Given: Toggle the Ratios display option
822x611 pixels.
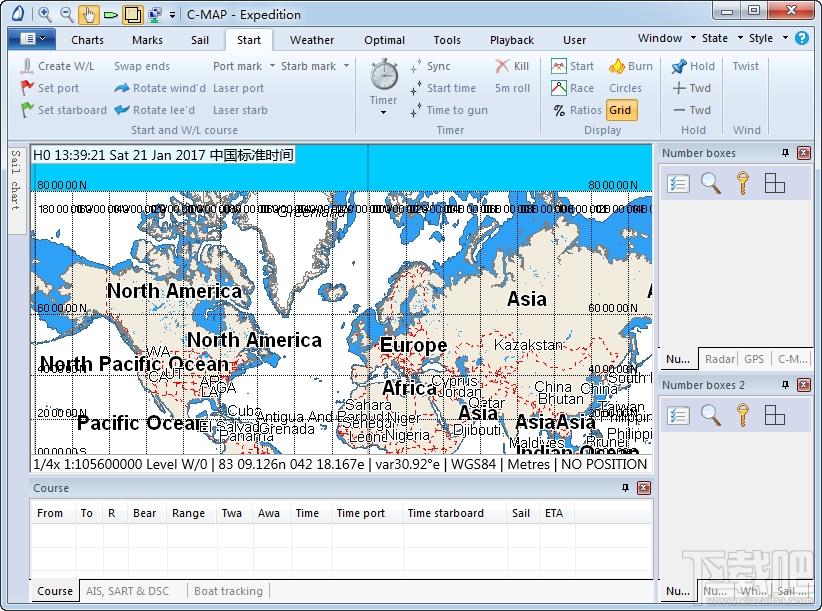Looking at the screenshot, I should tap(576, 110).
